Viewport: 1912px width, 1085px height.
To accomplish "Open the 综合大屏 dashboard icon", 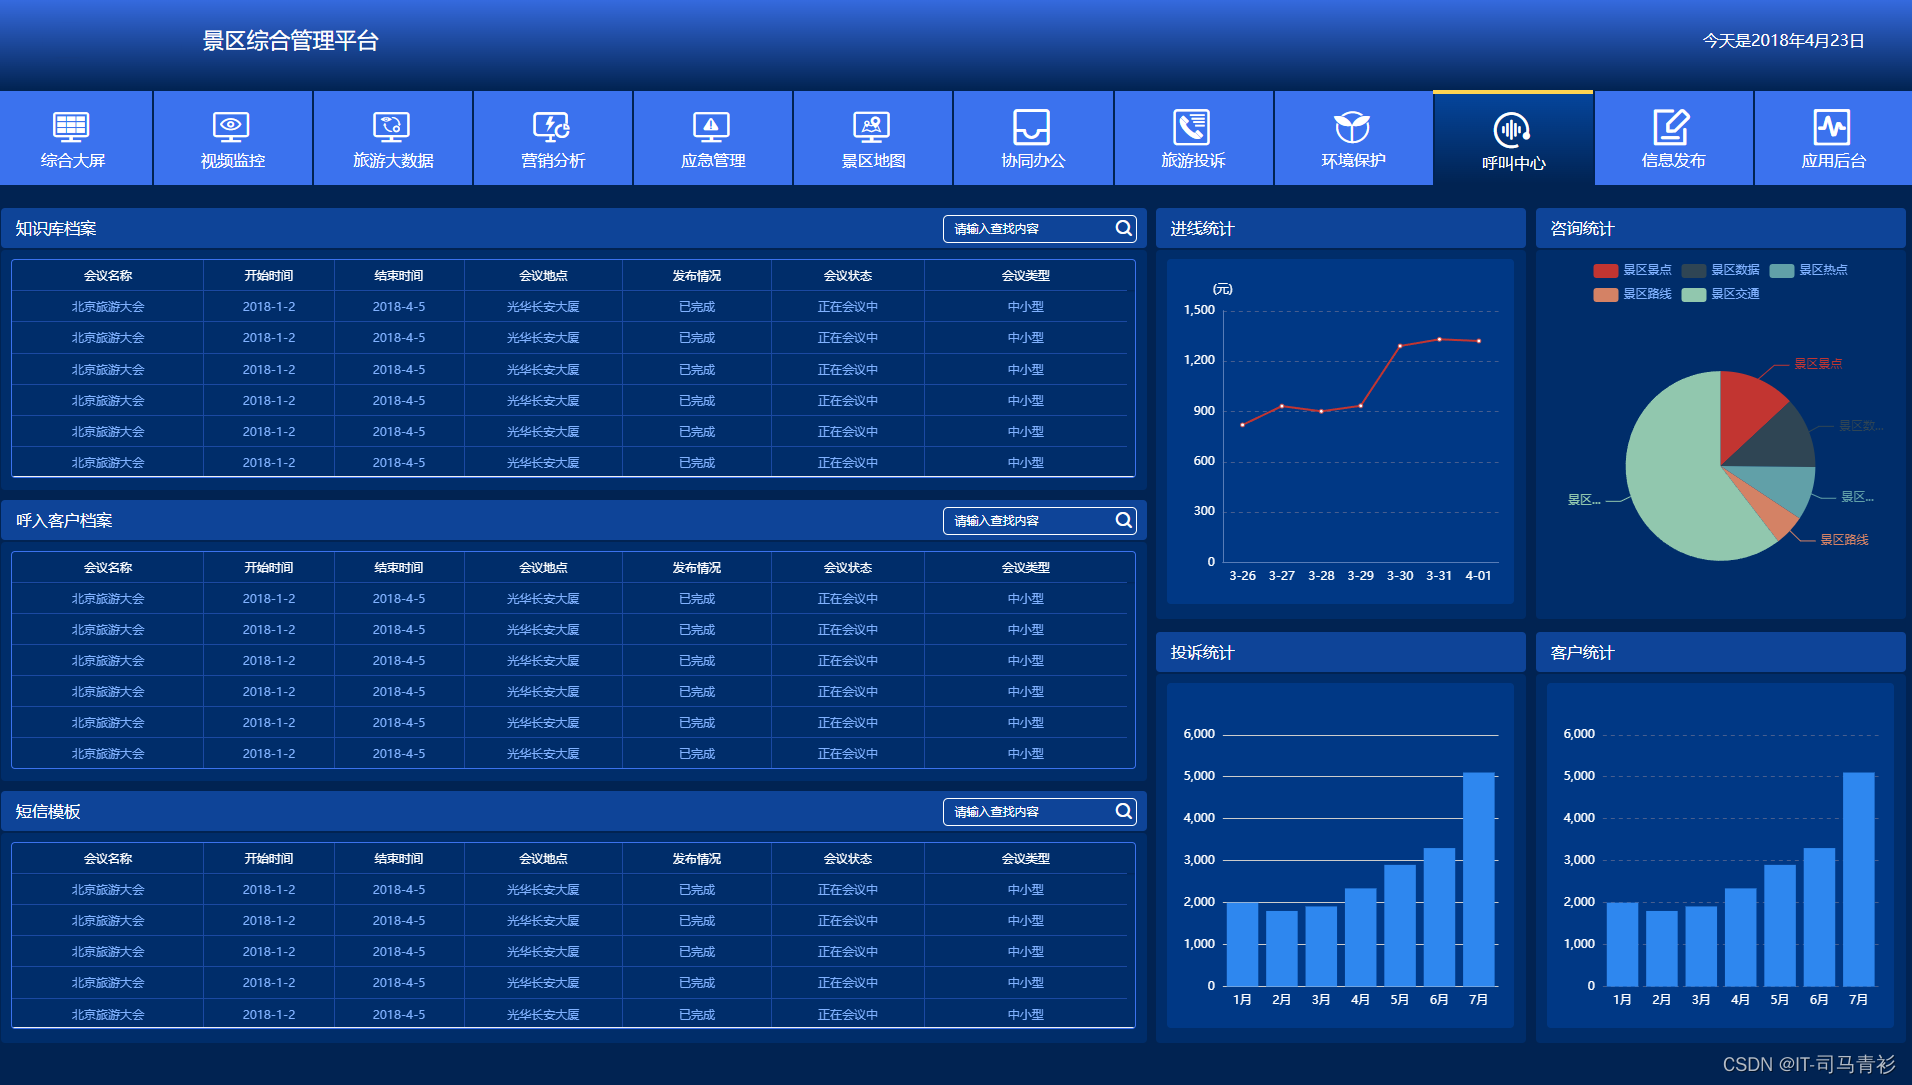I will pos(75,138).
